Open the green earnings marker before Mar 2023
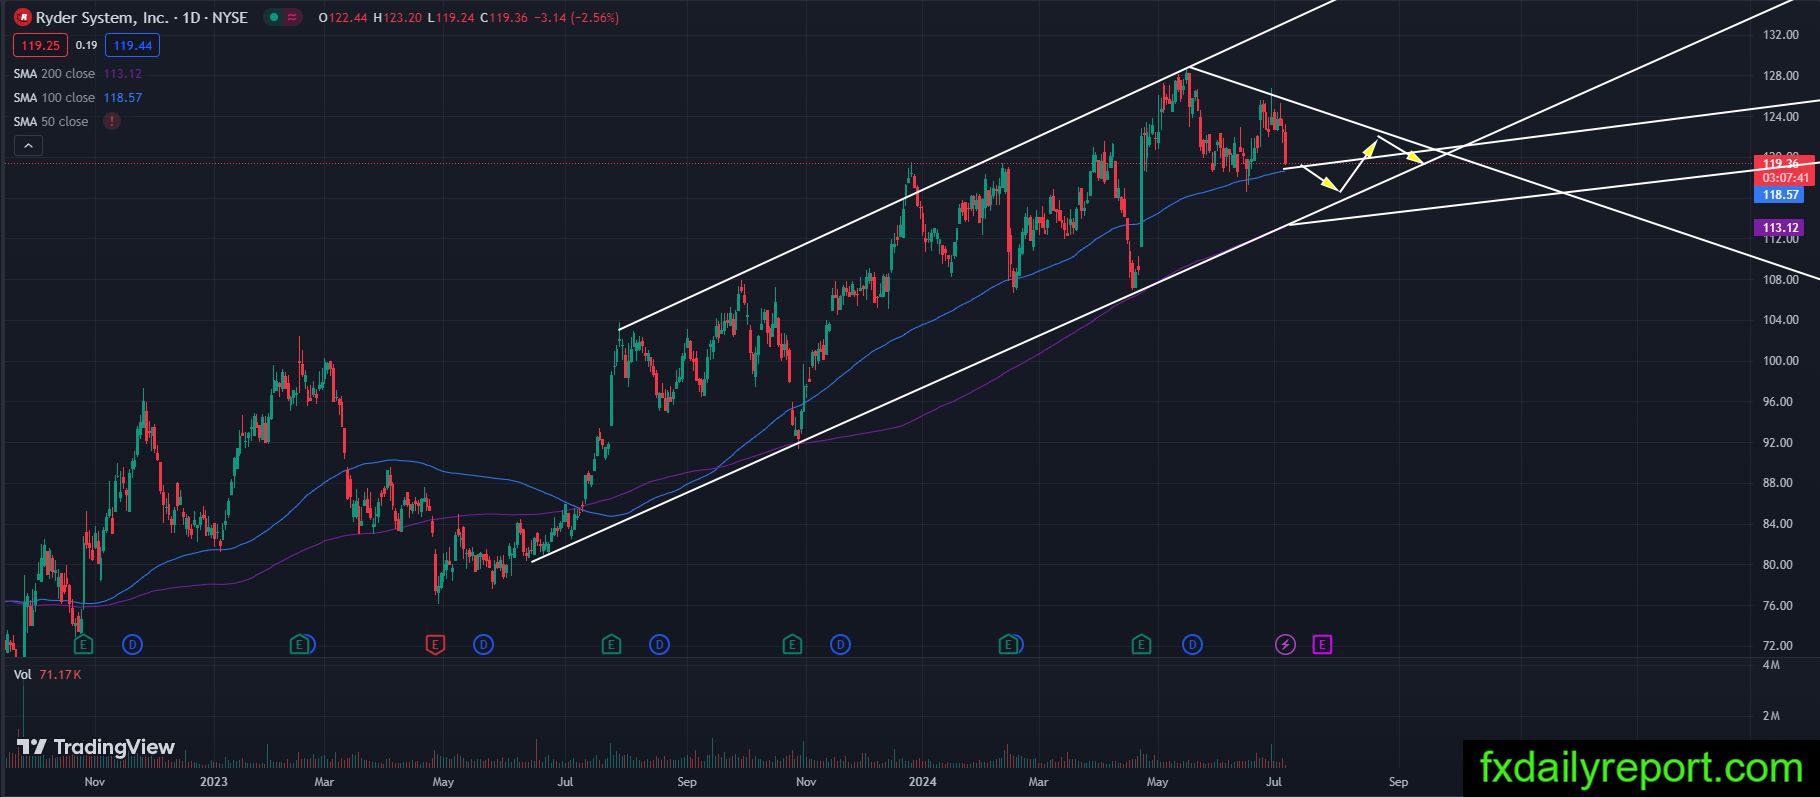This screenshot has width=1820, height=797. [299, 645]
